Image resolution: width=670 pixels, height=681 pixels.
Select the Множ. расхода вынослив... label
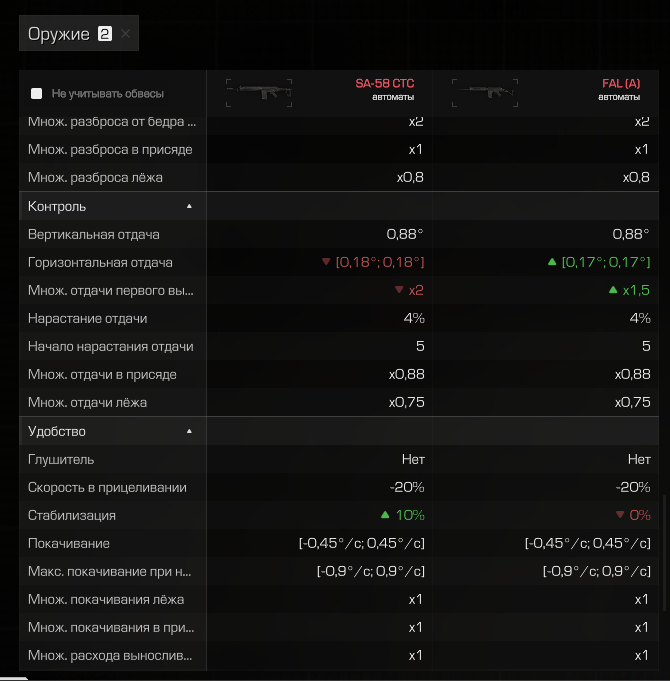point(110,655)
